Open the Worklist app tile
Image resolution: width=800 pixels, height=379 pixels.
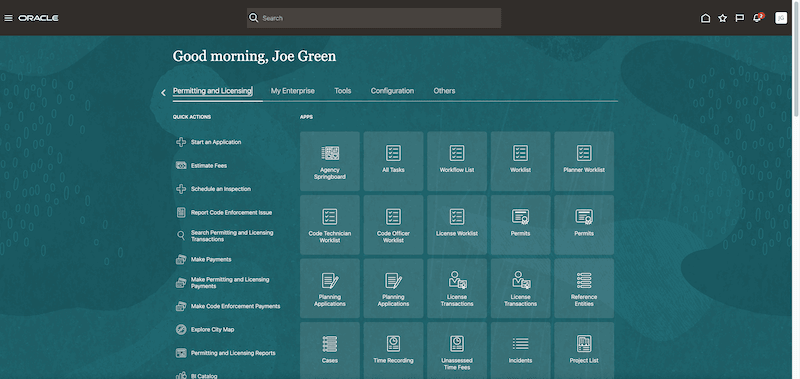(x=520, y=161)
